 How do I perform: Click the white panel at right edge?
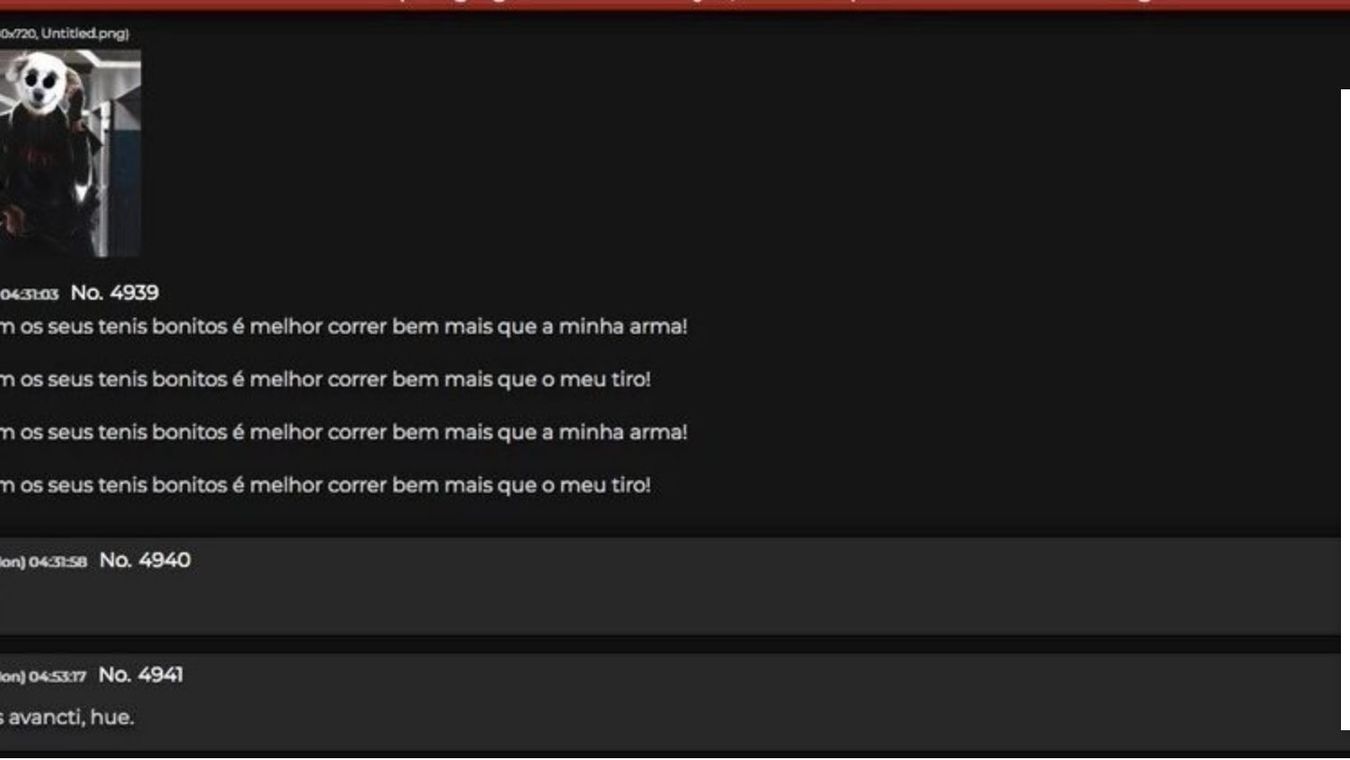point(1345,410)
